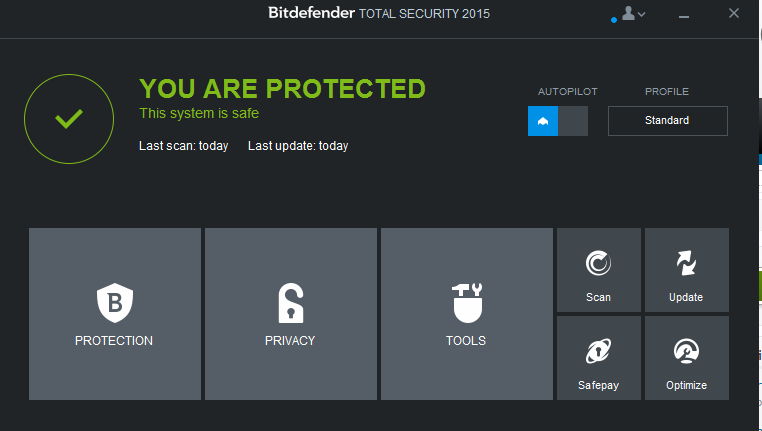Image resolution: width=762 pixels, height=431 pixels.
Task: Click the green checkmark status circle
Action: 69,118
